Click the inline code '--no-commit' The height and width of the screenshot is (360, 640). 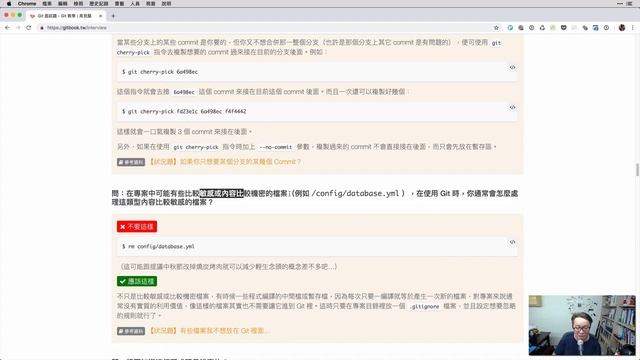[276, 147]
